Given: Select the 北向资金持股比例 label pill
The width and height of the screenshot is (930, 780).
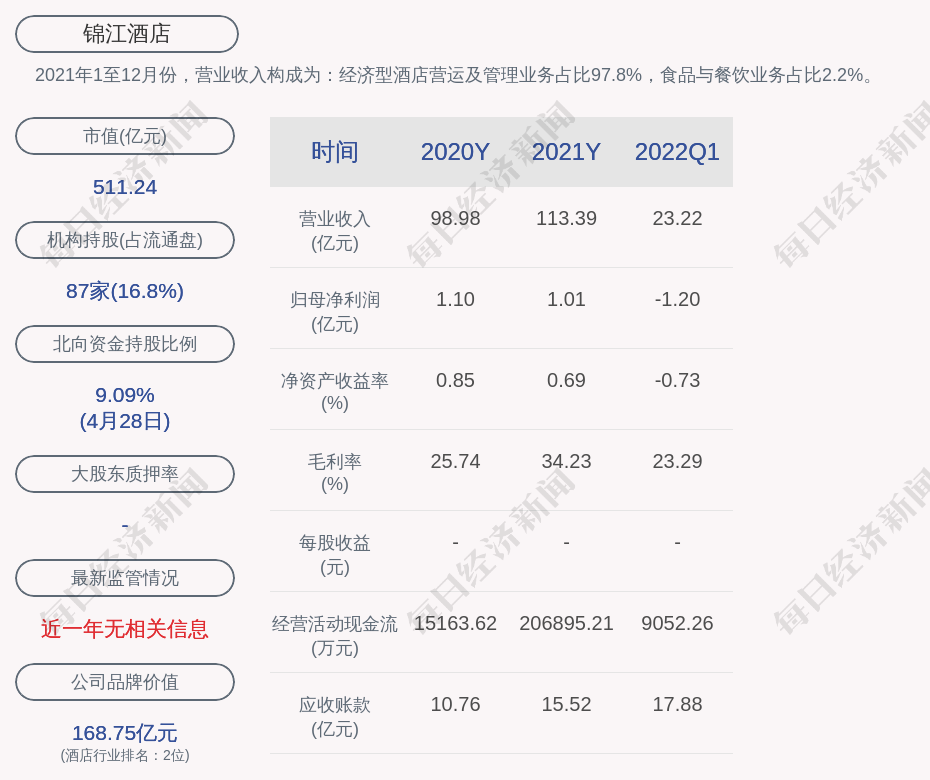Looking at the screenshot, I should coord(125,344).
